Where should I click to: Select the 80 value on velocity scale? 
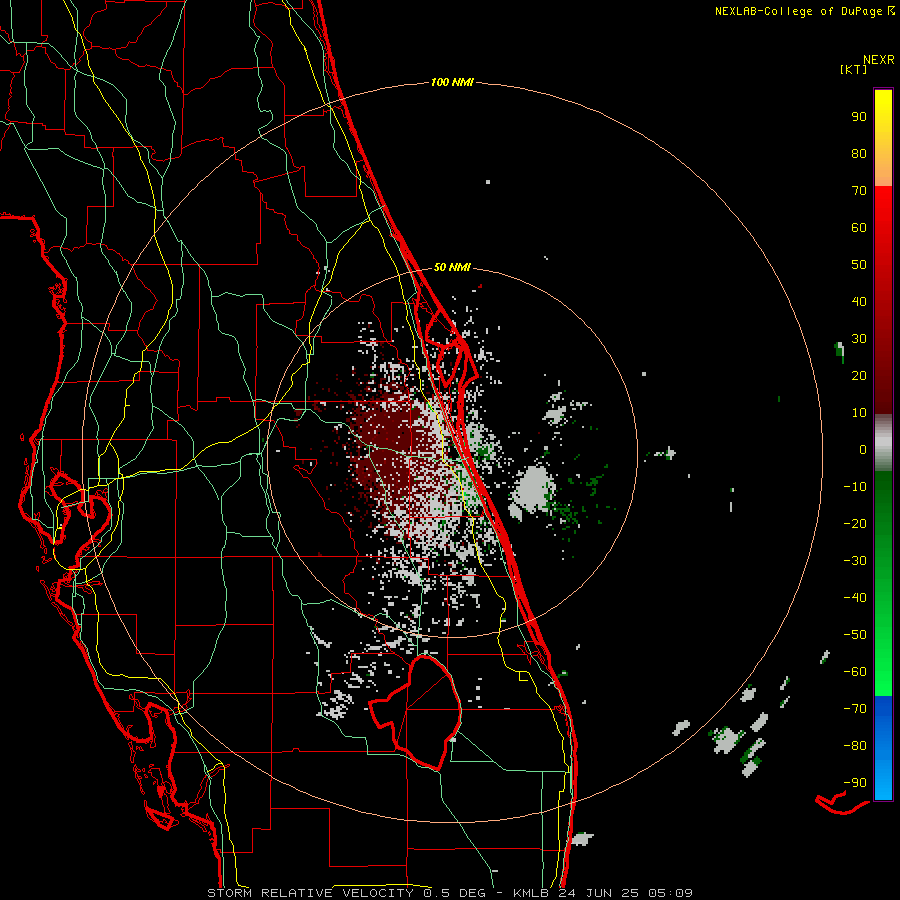pyautogui.click(x=859, y=153)
